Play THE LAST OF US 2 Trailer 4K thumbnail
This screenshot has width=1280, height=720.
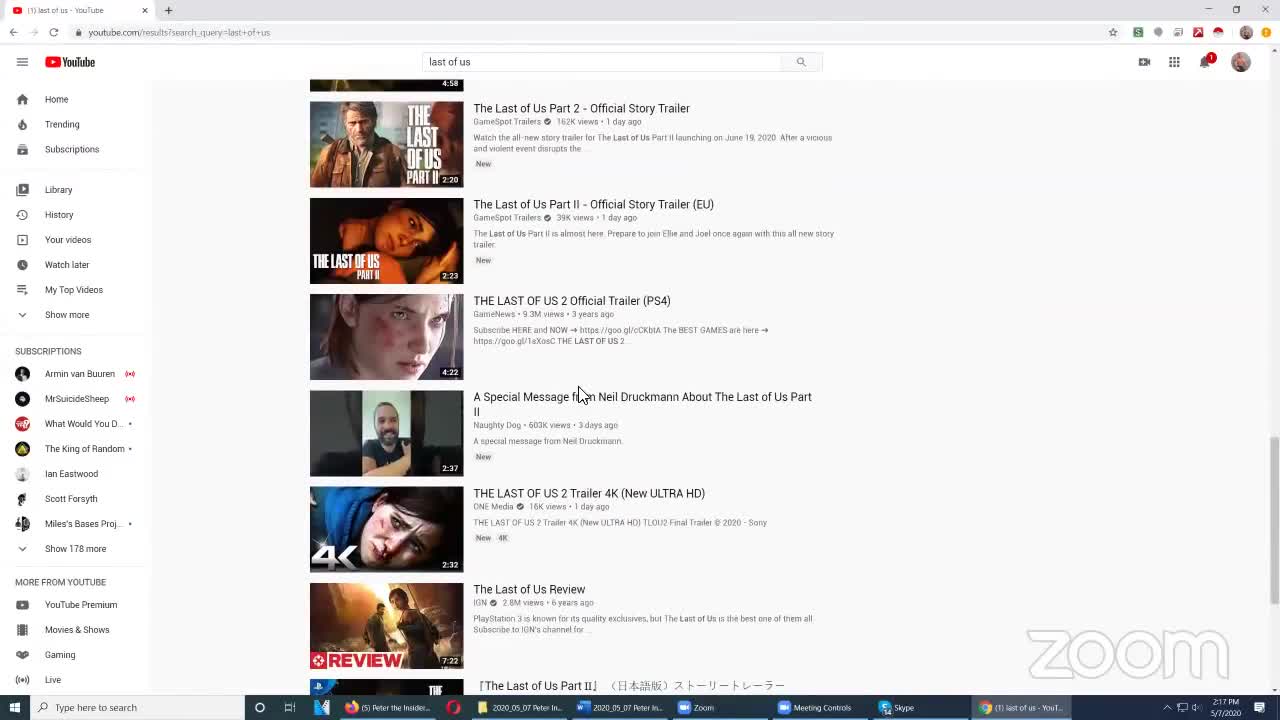[x=386, y=529]
